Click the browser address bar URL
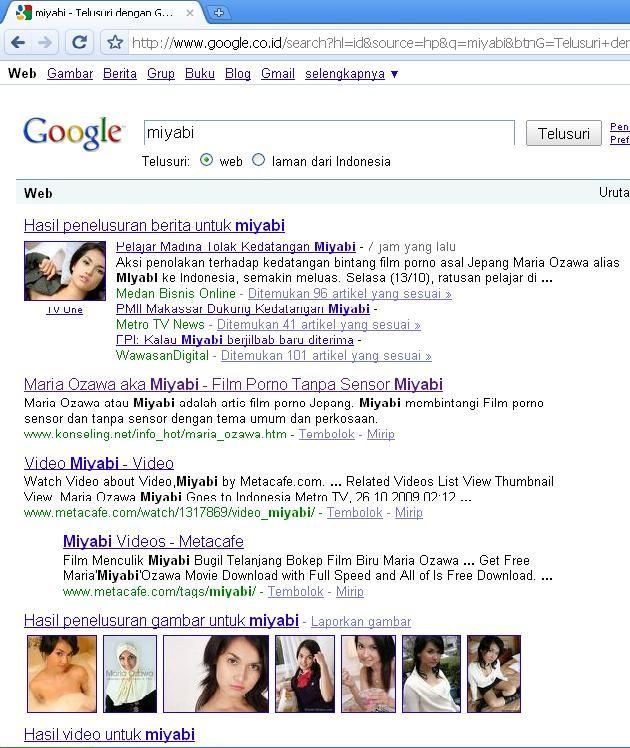Viewport: 630px width, 748px height. [x=380, y=43]
